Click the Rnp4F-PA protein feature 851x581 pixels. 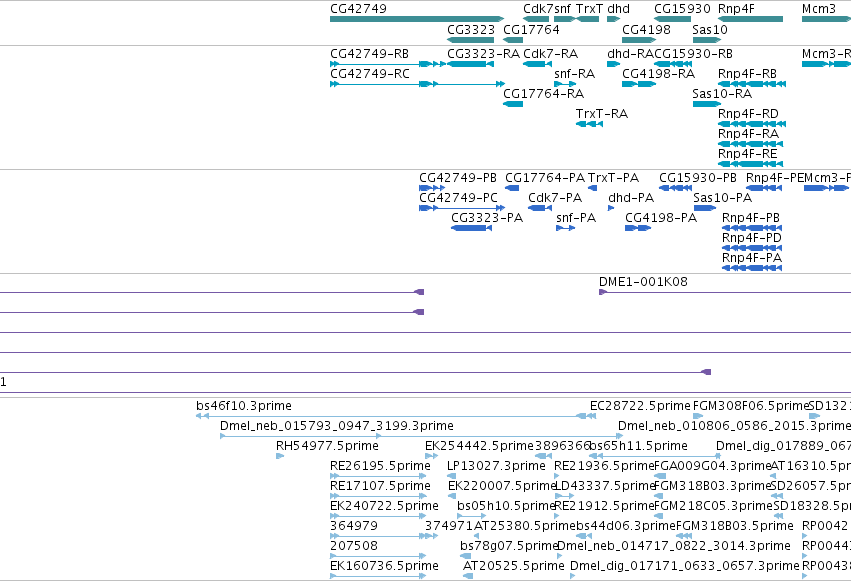pyautogui.click(x=752, y=268)
